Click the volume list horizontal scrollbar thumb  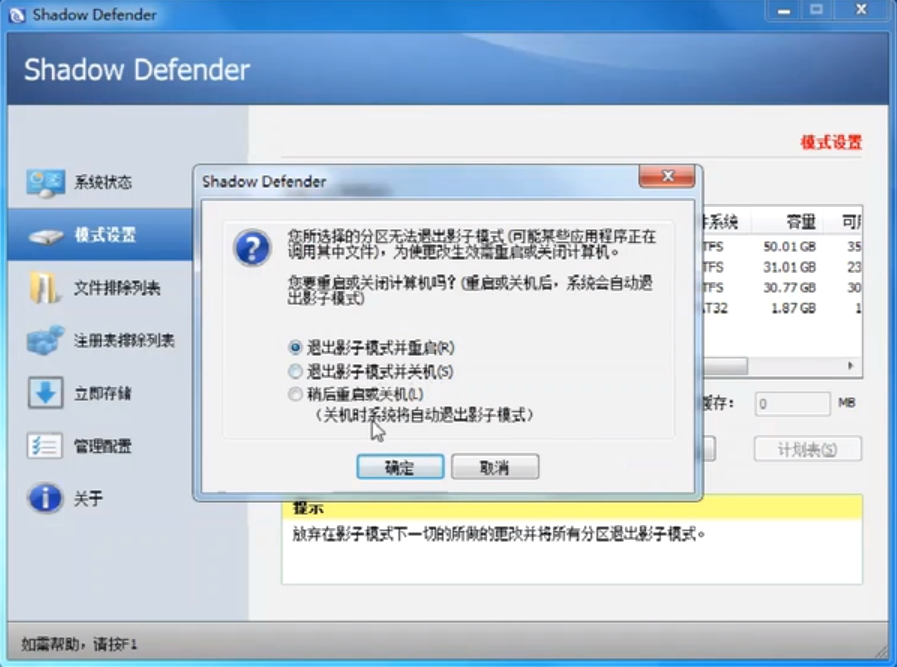[725, 366]
